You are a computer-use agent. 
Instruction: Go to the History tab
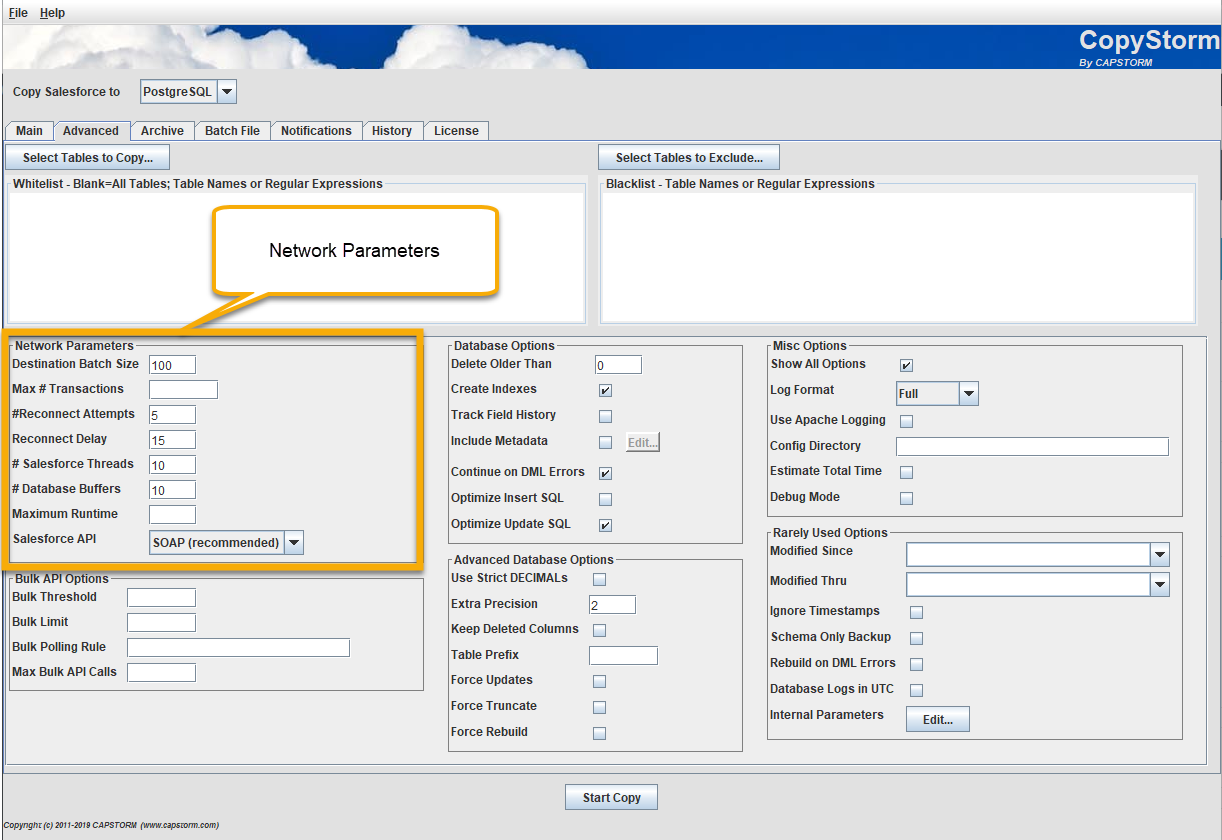(392, 131)
